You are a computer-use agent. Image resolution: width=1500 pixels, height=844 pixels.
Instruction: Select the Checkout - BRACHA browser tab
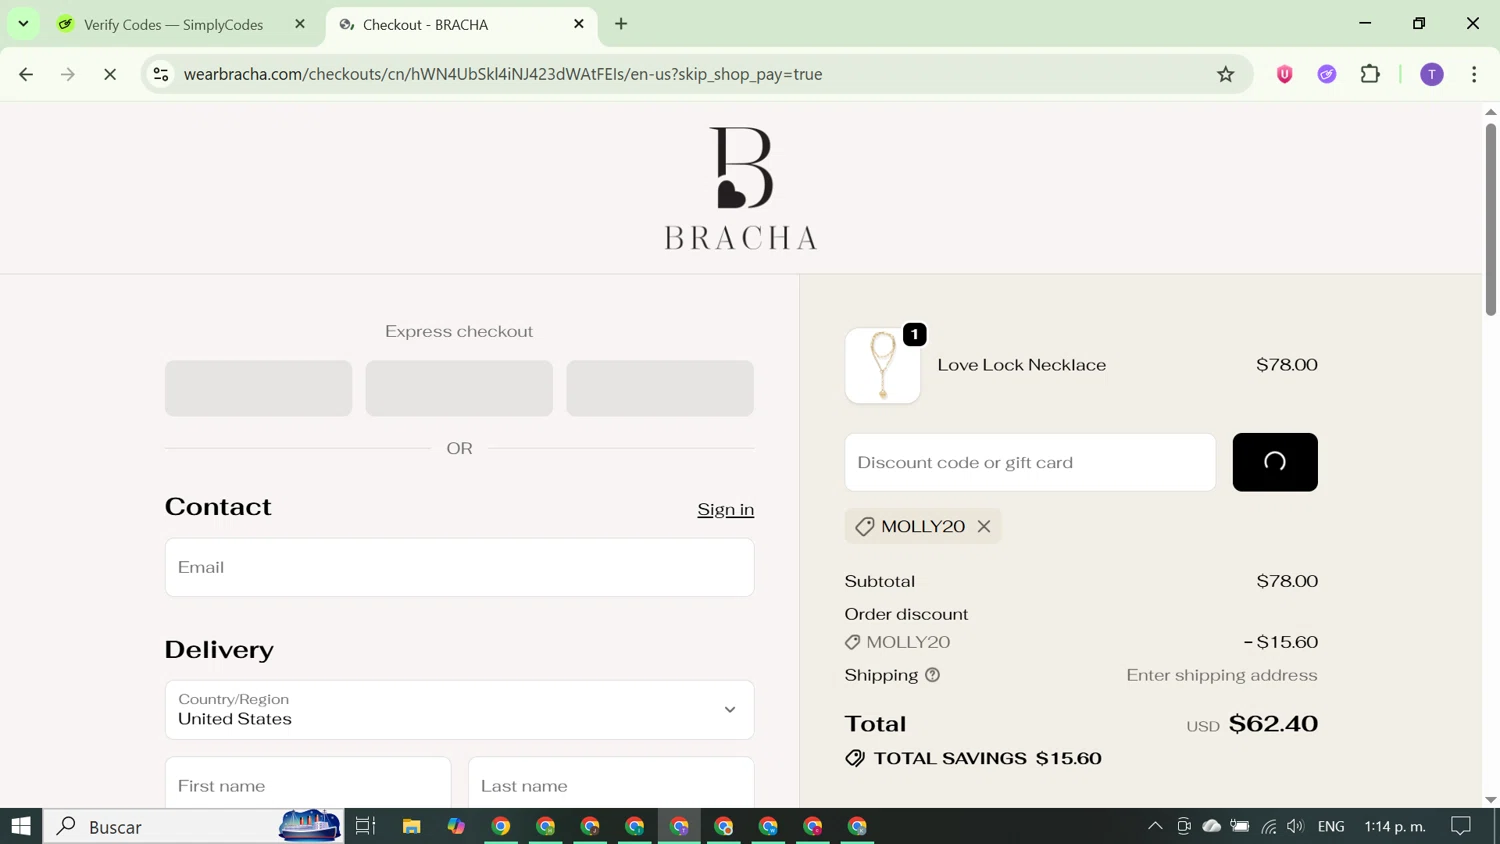pos(460,24)
